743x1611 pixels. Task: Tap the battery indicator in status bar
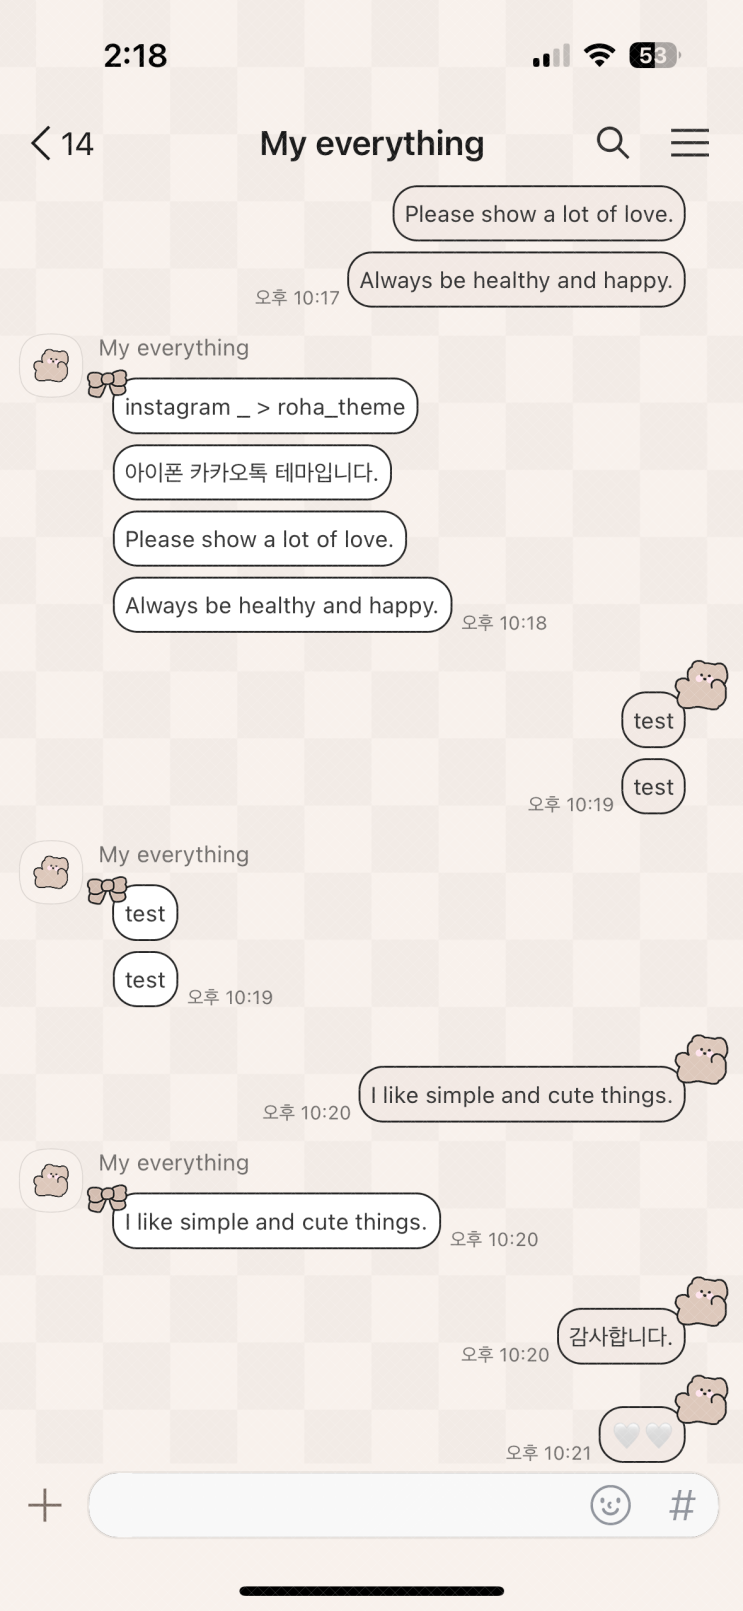(655, 56)
